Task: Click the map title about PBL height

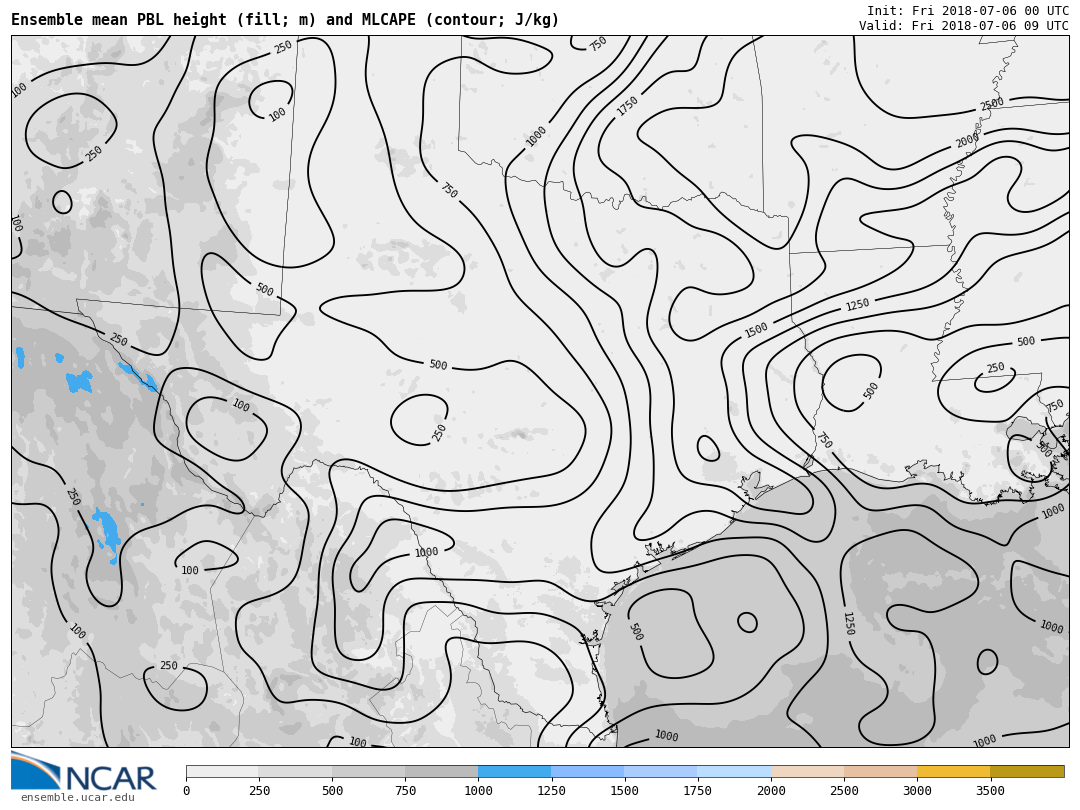Action: click(285, 20)
